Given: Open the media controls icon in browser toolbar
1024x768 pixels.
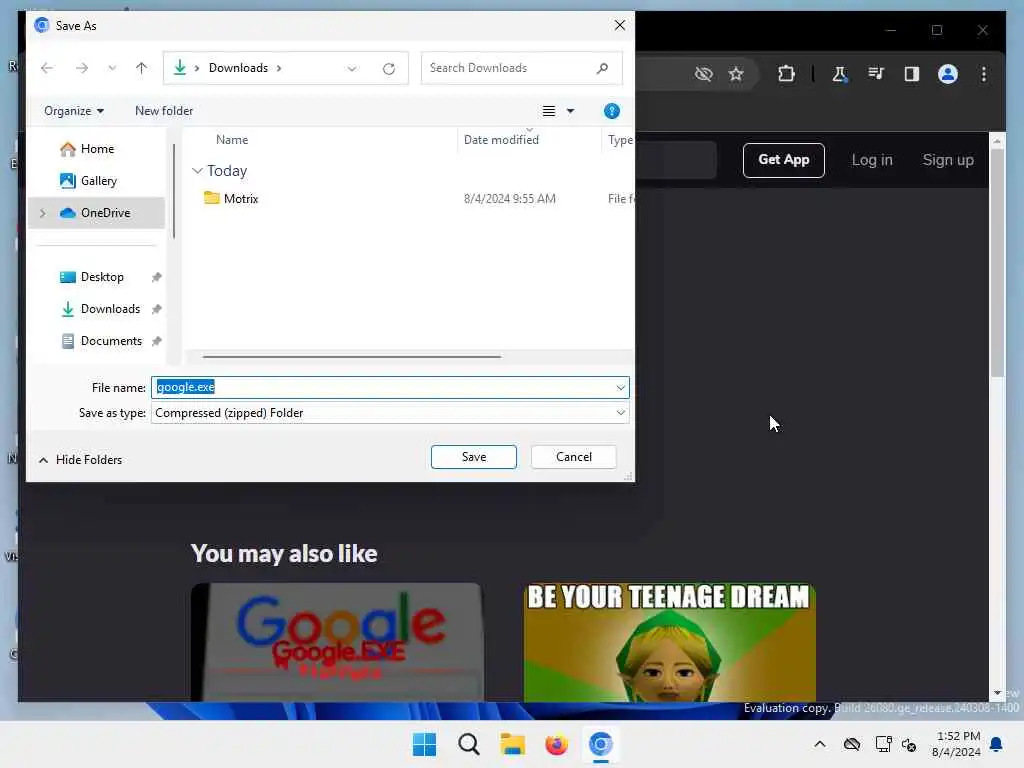Looking at the screenshot, I should 876,74.
